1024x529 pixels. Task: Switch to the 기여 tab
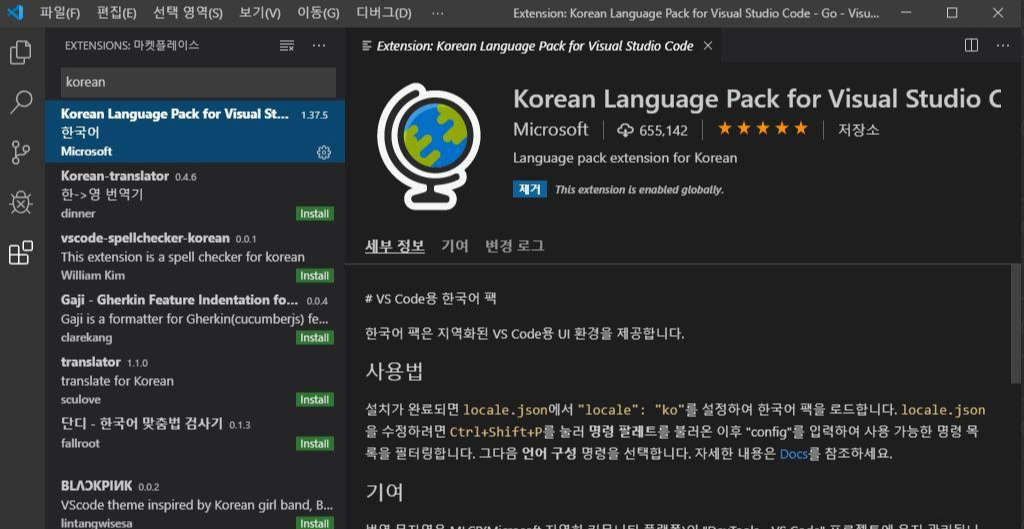click(455, 246)
